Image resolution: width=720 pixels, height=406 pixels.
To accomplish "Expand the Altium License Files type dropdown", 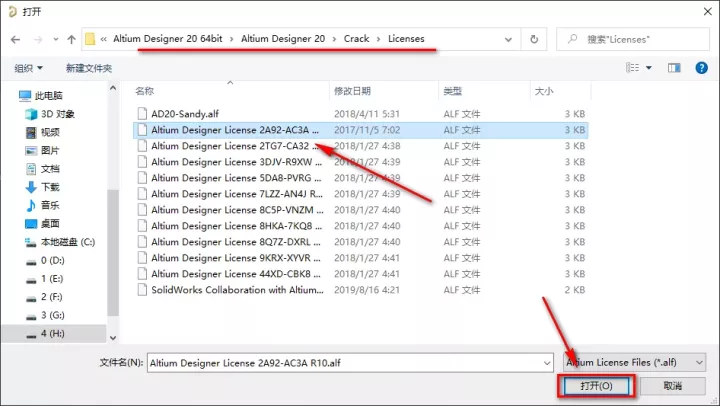I will click(x=636, y=362).
